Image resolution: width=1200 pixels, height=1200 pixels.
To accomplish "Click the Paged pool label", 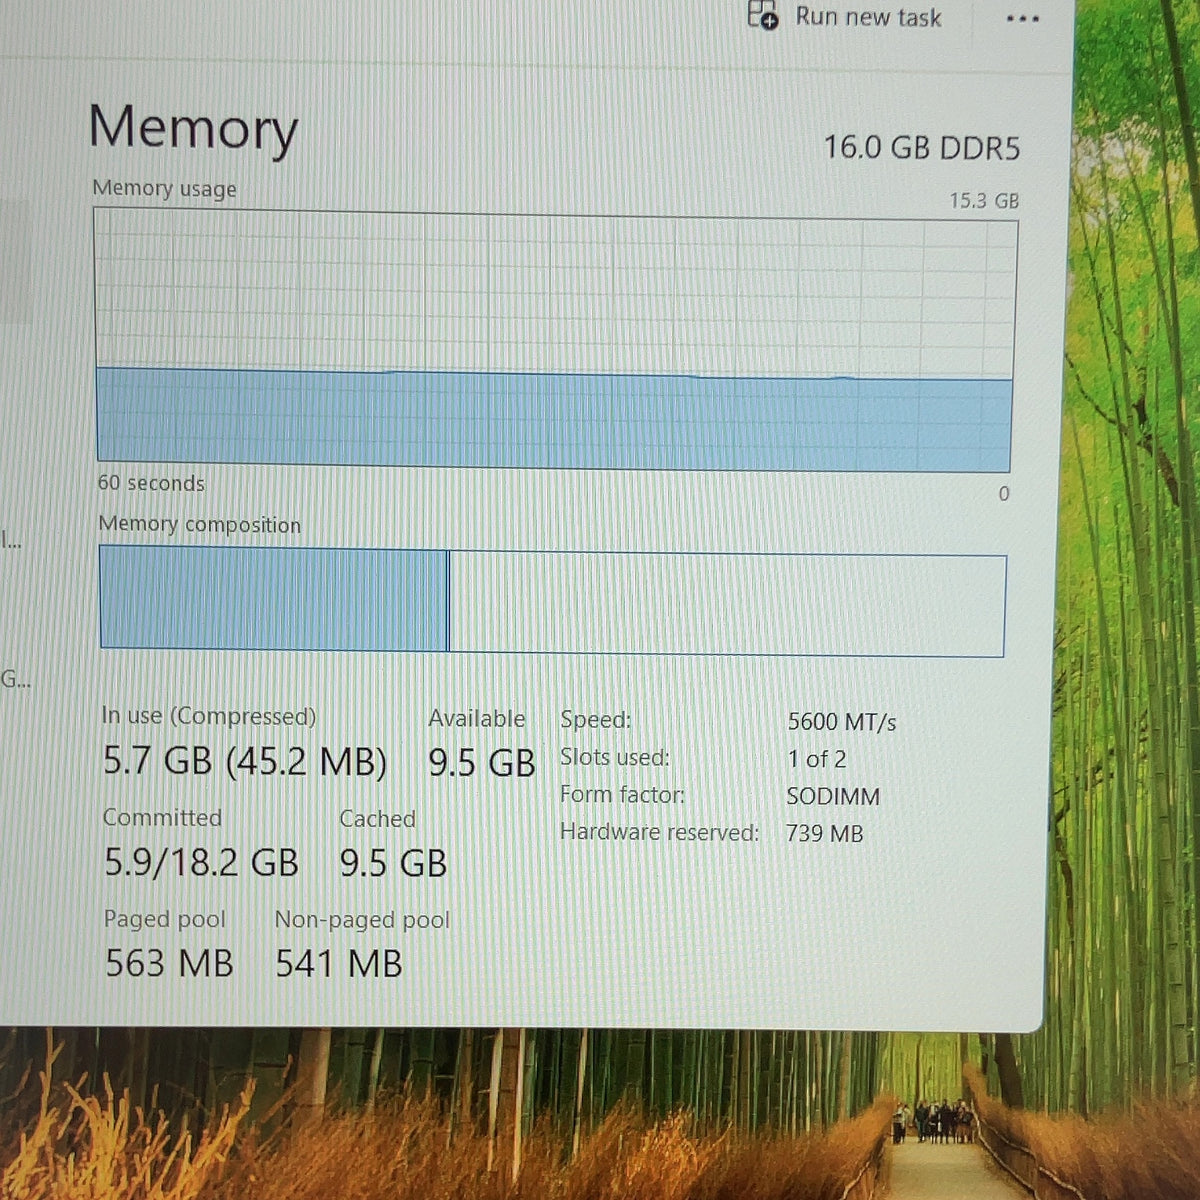I will click(x=165, y=920).
